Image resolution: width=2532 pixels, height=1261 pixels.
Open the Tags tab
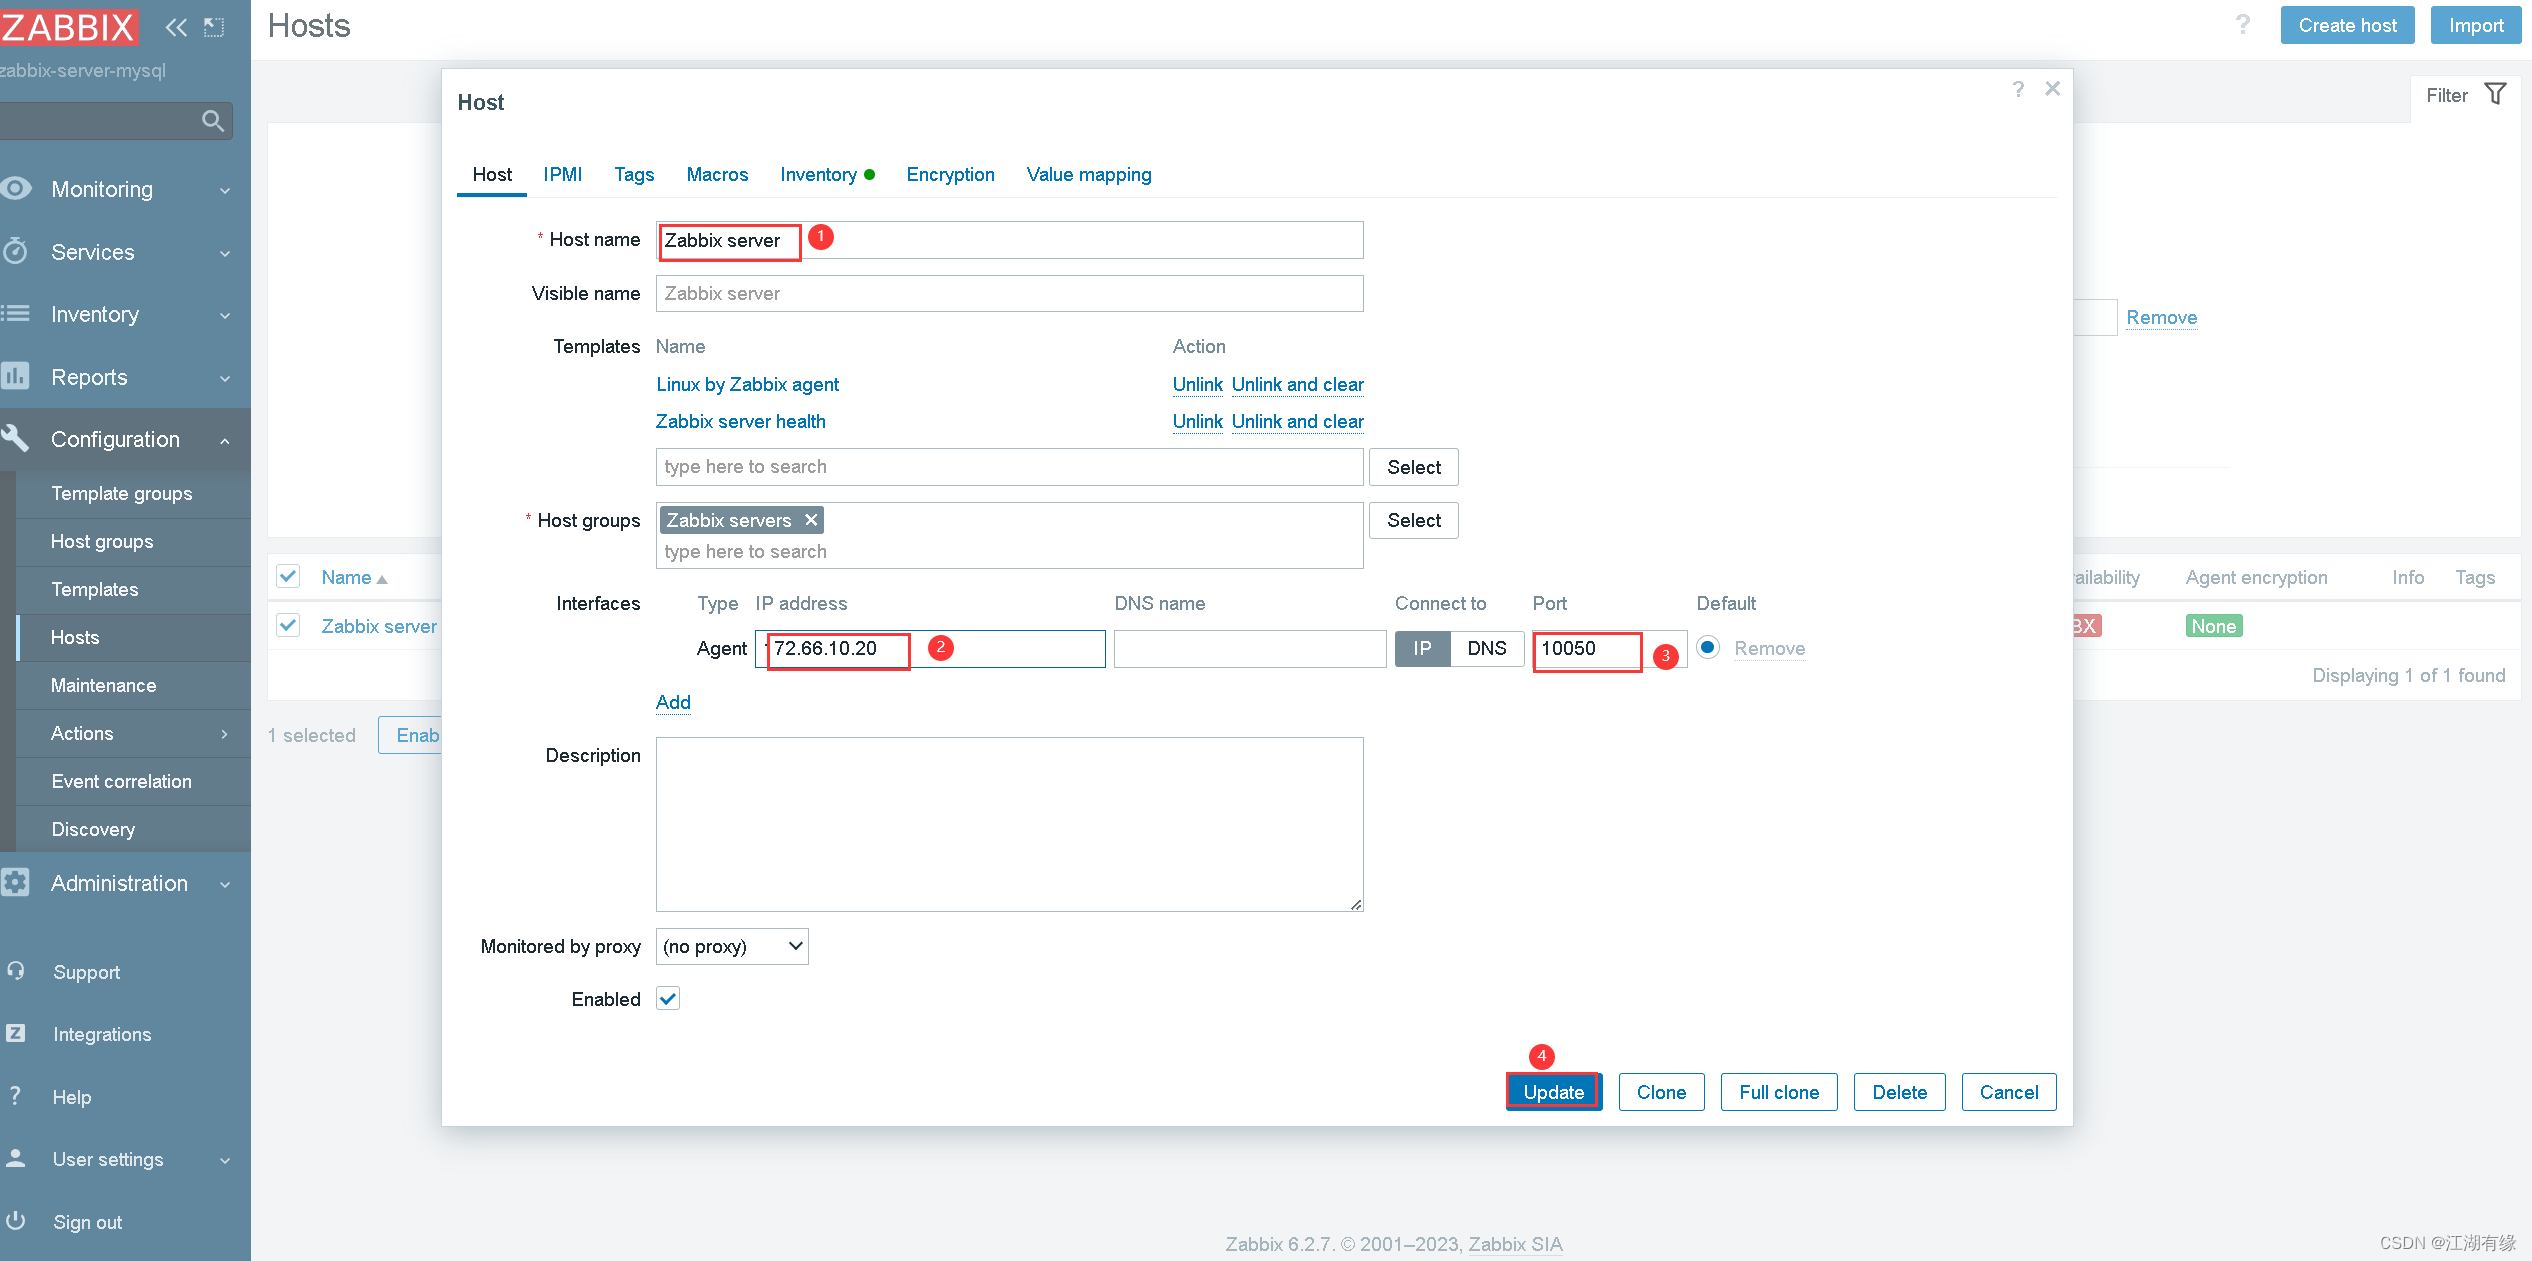coord(634,174)
